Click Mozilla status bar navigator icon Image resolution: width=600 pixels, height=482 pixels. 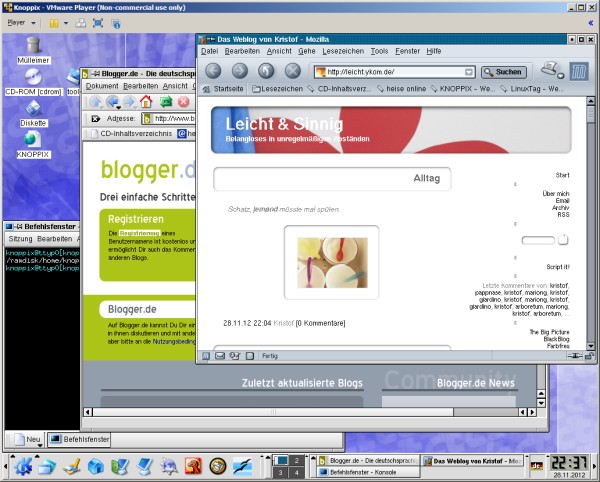click(206, 356)
